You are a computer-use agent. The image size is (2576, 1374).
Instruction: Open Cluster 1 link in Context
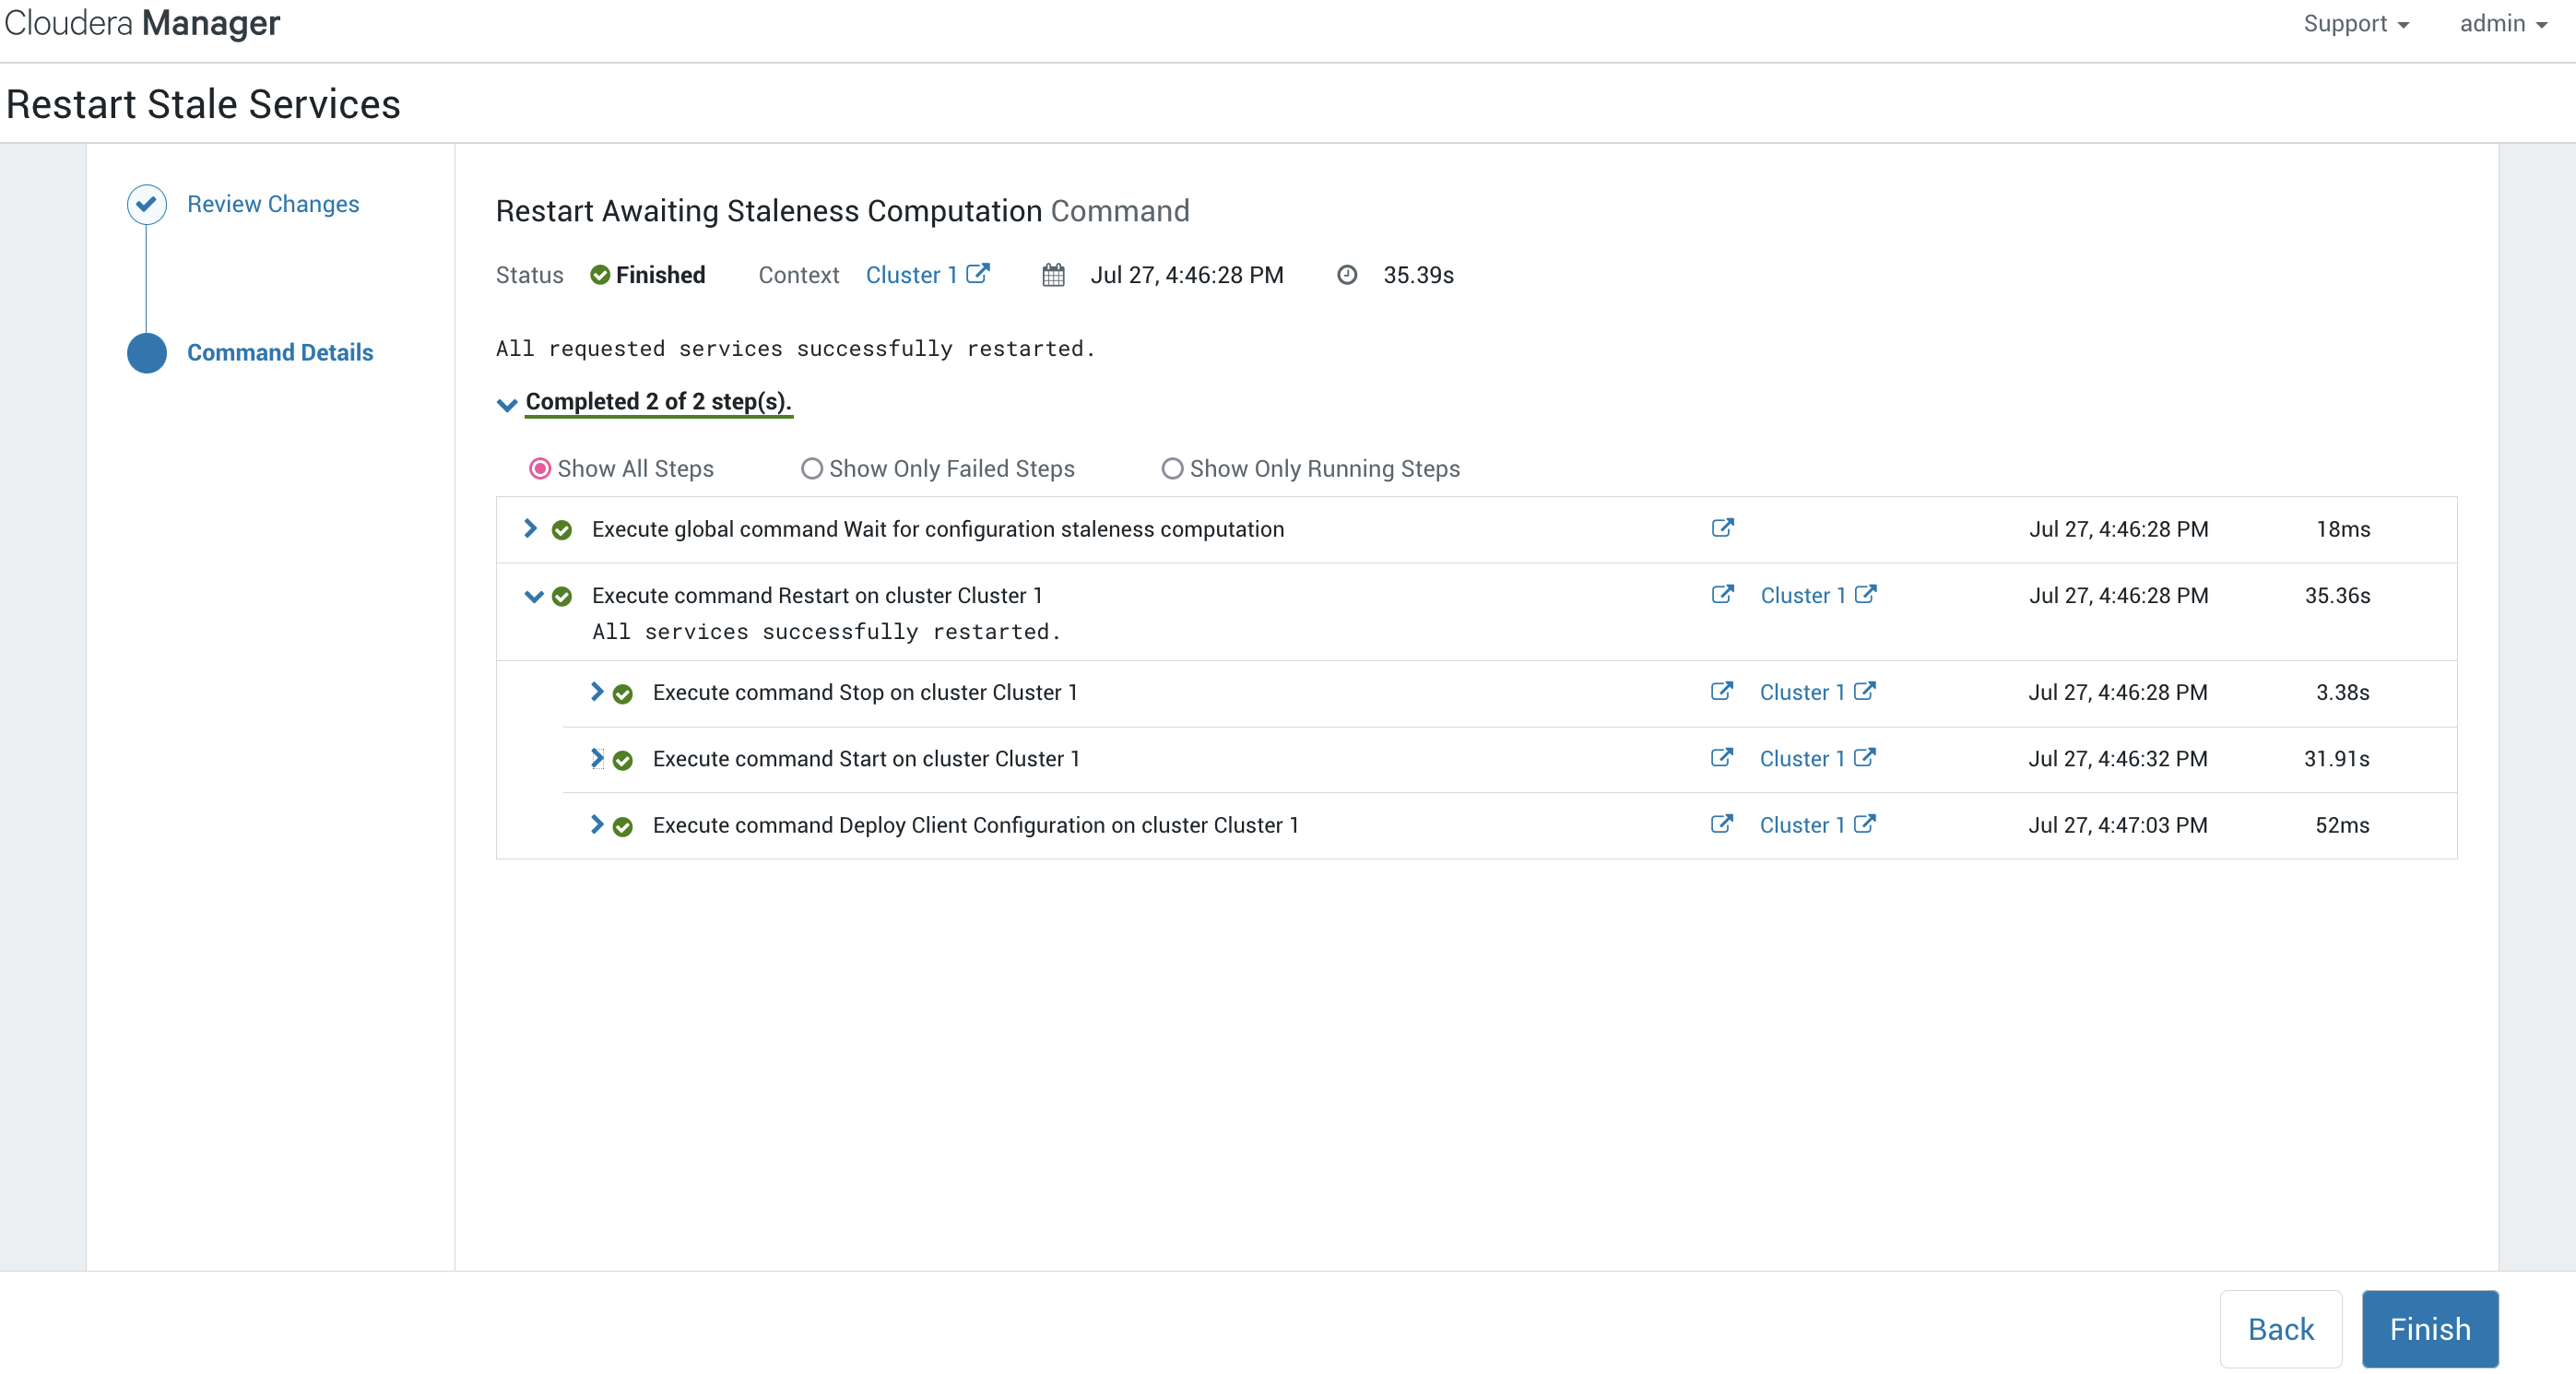click(x=911, y=275)
